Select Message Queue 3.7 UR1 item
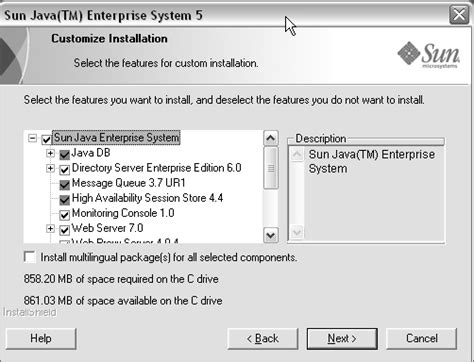Screen dimensions: 474x362 128,183
